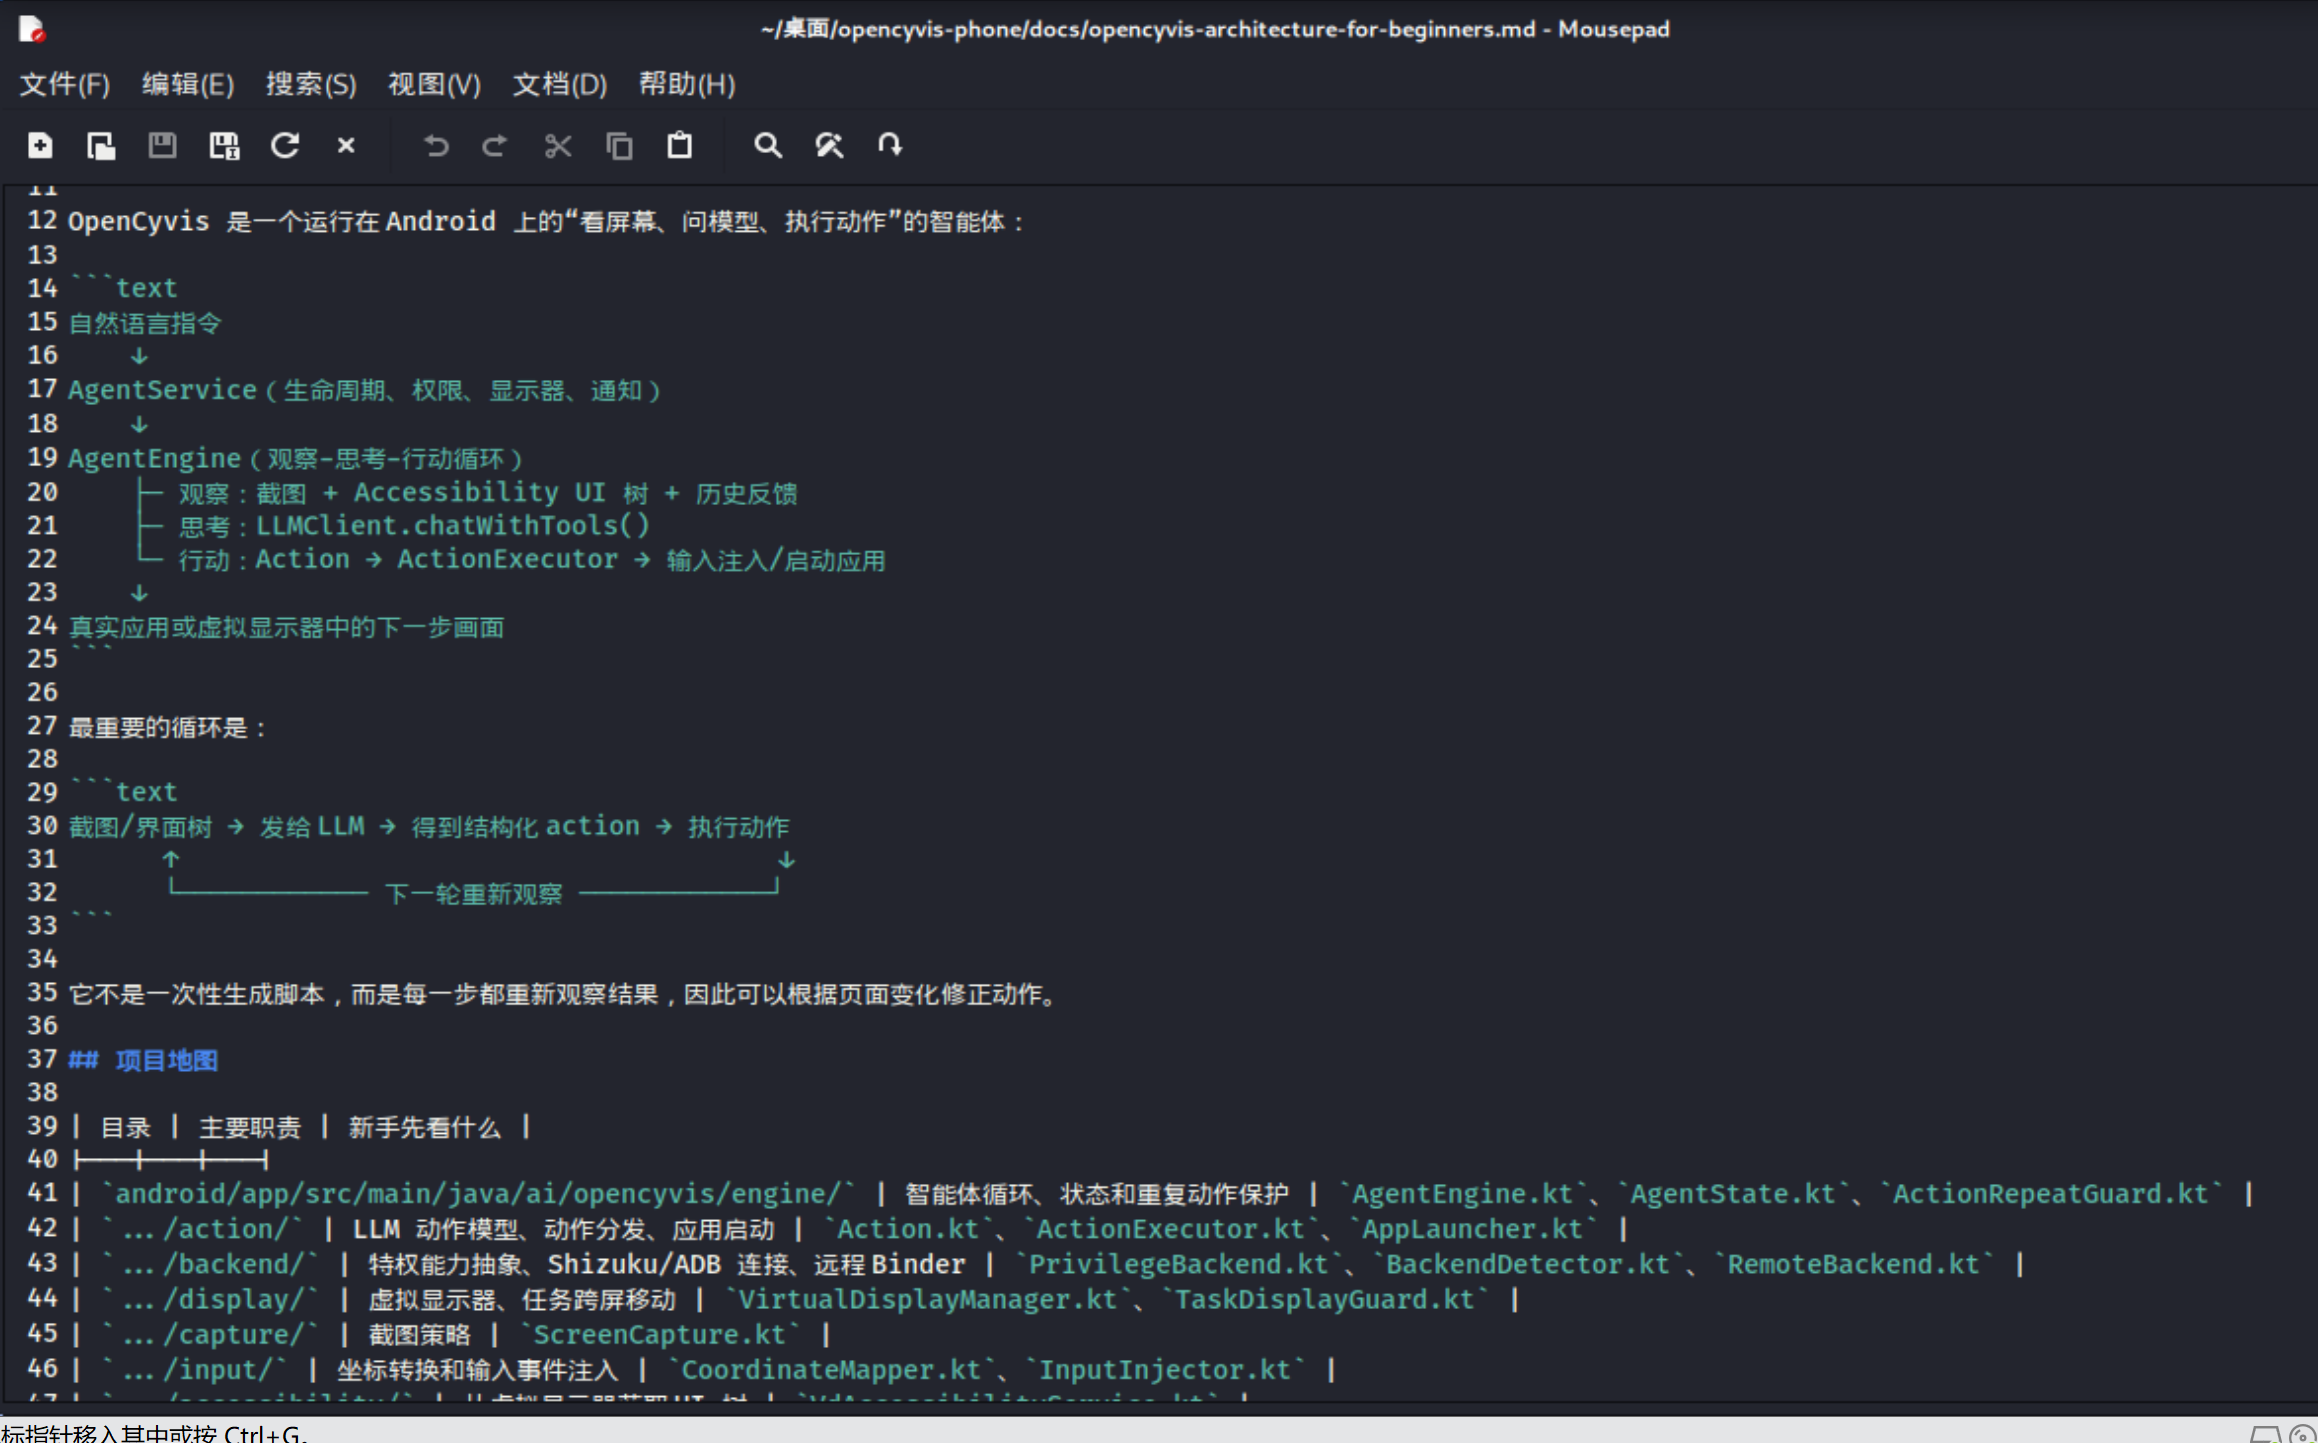This screenshot has height=1443, width=2318.
Task: Click the Mousepad app icon in title bar
Action: (31, 29)
